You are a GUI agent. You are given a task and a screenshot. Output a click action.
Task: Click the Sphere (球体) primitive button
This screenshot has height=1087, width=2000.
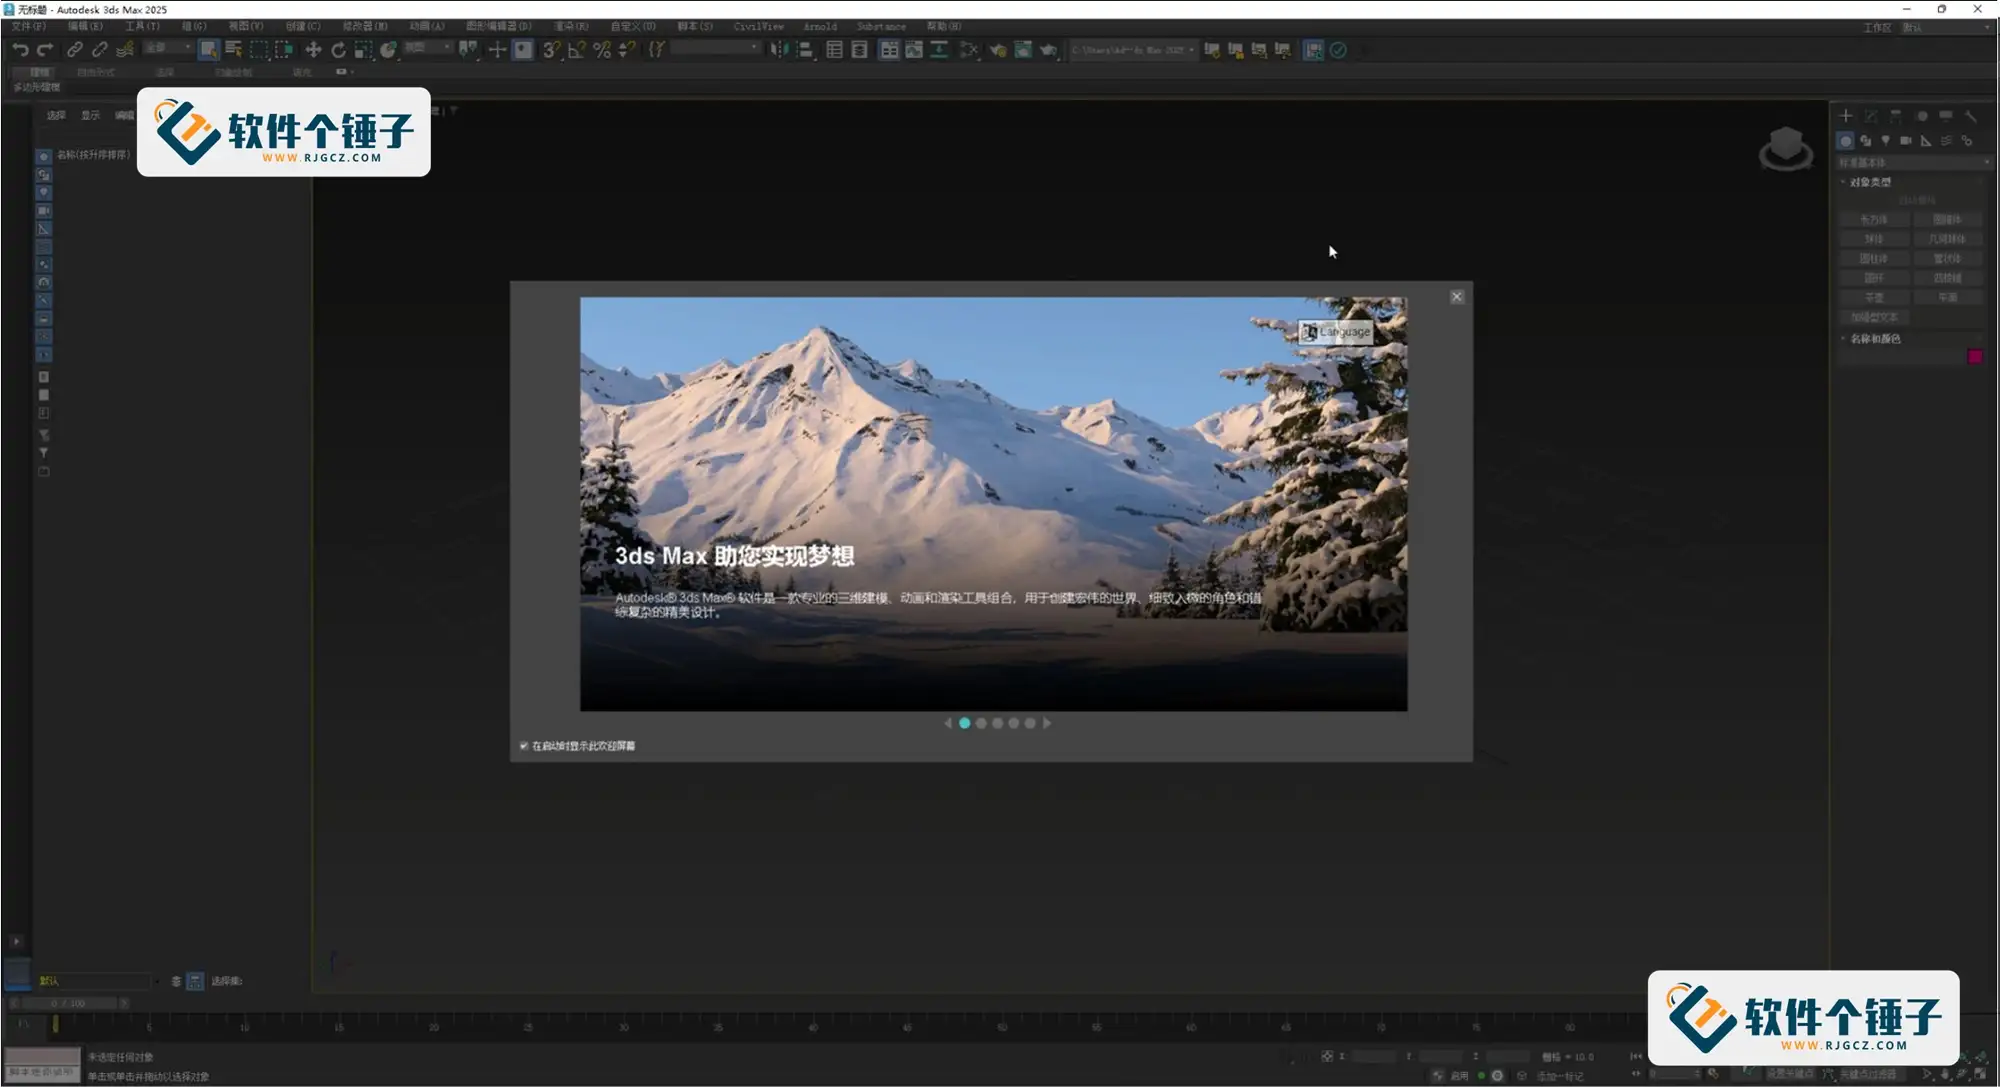(1874, 239)
